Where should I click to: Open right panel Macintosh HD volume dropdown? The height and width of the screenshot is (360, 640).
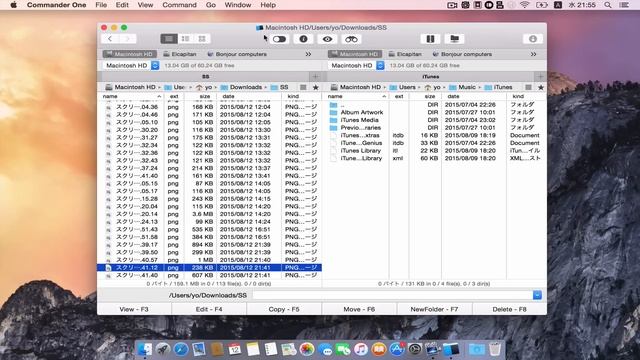pyautogui.click(x=356, y=65)
